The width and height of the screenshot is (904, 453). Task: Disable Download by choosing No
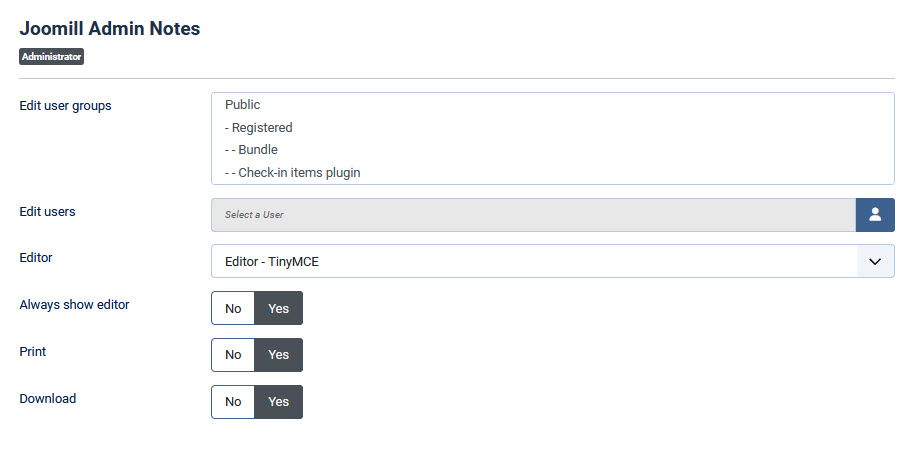pos(233,402)
